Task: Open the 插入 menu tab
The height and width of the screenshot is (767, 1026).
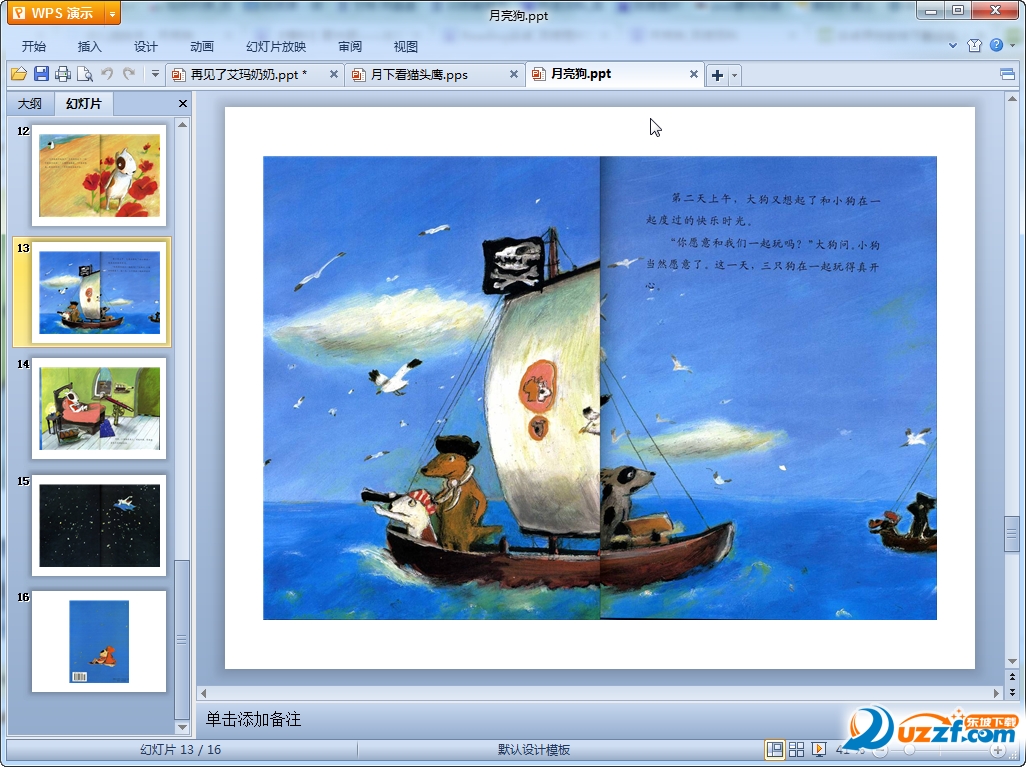Action: [x=89, y=46]
